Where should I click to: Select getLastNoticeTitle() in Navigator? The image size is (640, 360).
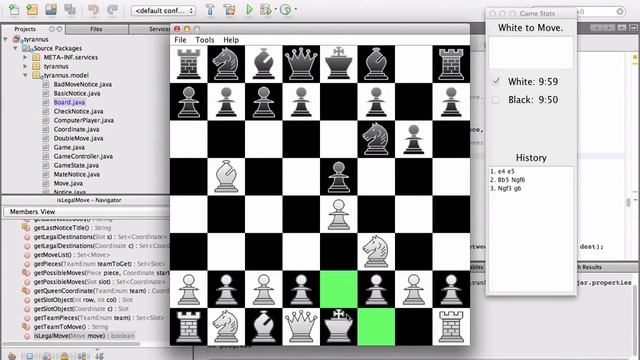72,228
